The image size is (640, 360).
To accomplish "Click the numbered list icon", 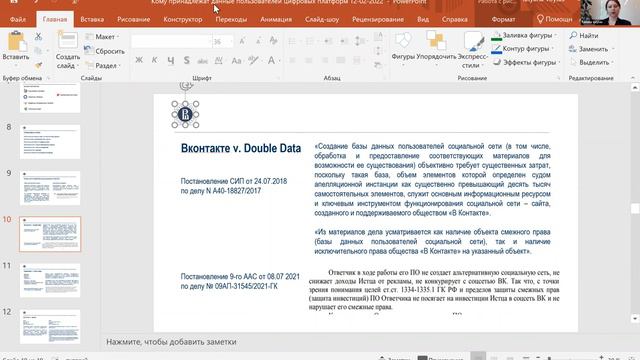I will click(x=310, y=41).
